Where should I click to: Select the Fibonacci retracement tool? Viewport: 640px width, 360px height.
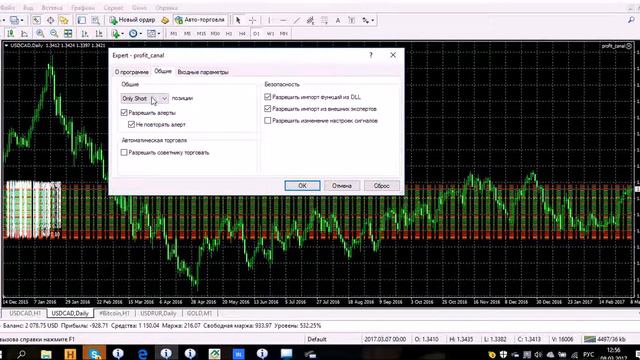coord(324,20)
